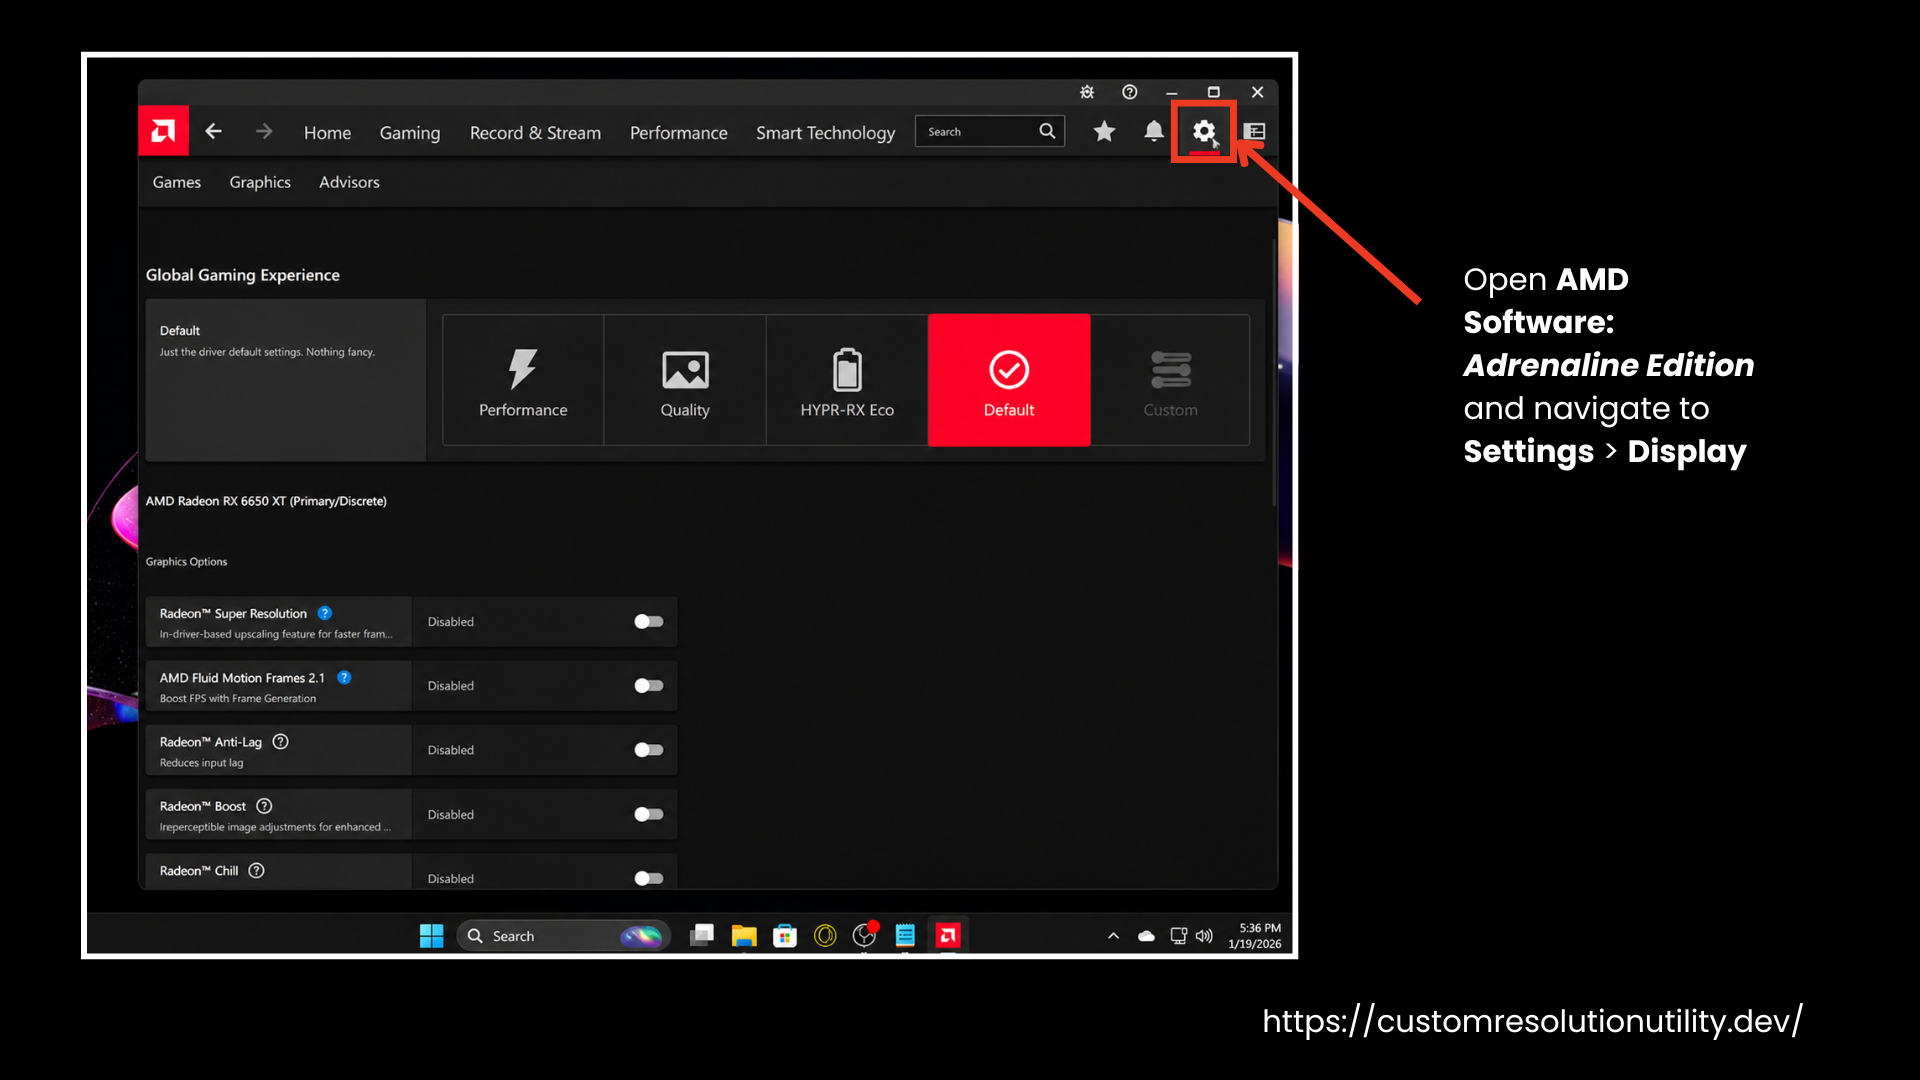Viewport: 1920px width, 1080px height.
Task: Click the Graphics Options label
Action: click(x=186, y=562)
